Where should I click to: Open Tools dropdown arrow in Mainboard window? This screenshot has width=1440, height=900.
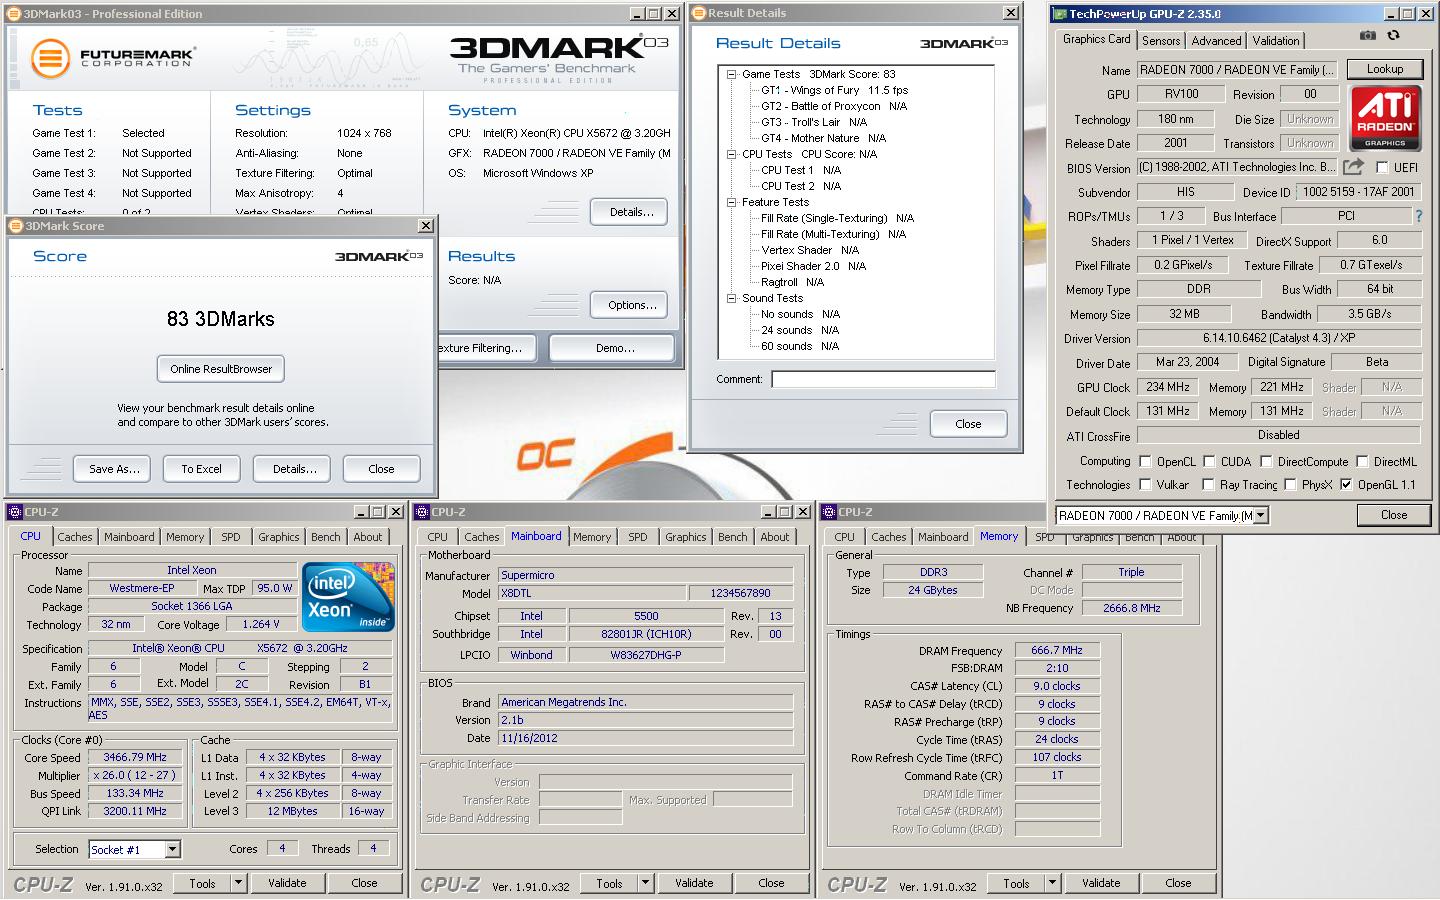645,883
